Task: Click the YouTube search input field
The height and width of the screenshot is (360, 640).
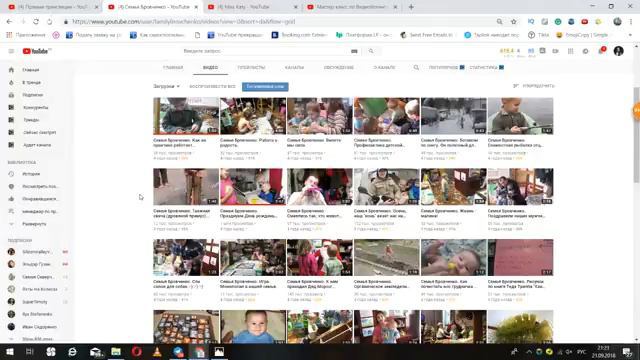Action: (x=265, y=51)
